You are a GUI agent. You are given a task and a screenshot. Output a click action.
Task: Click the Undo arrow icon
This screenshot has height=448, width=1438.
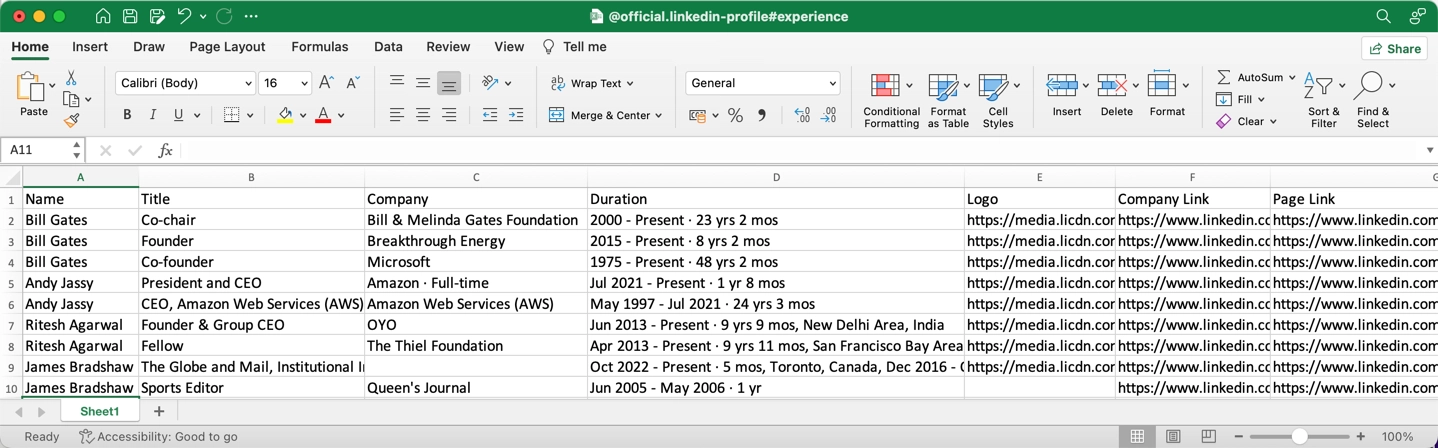click(x=184, y=16)
